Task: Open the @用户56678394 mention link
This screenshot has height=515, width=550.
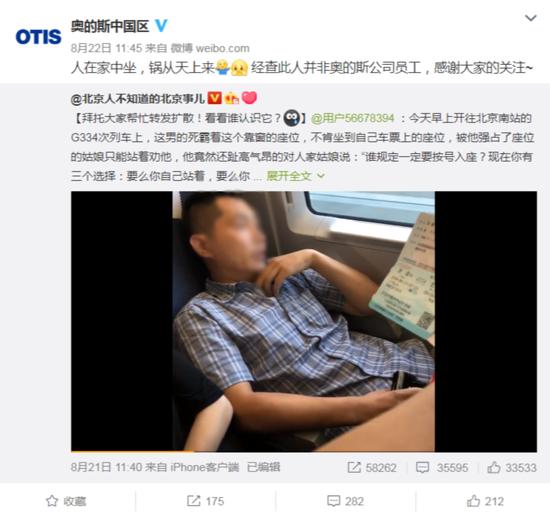Action: pos(353,118)
